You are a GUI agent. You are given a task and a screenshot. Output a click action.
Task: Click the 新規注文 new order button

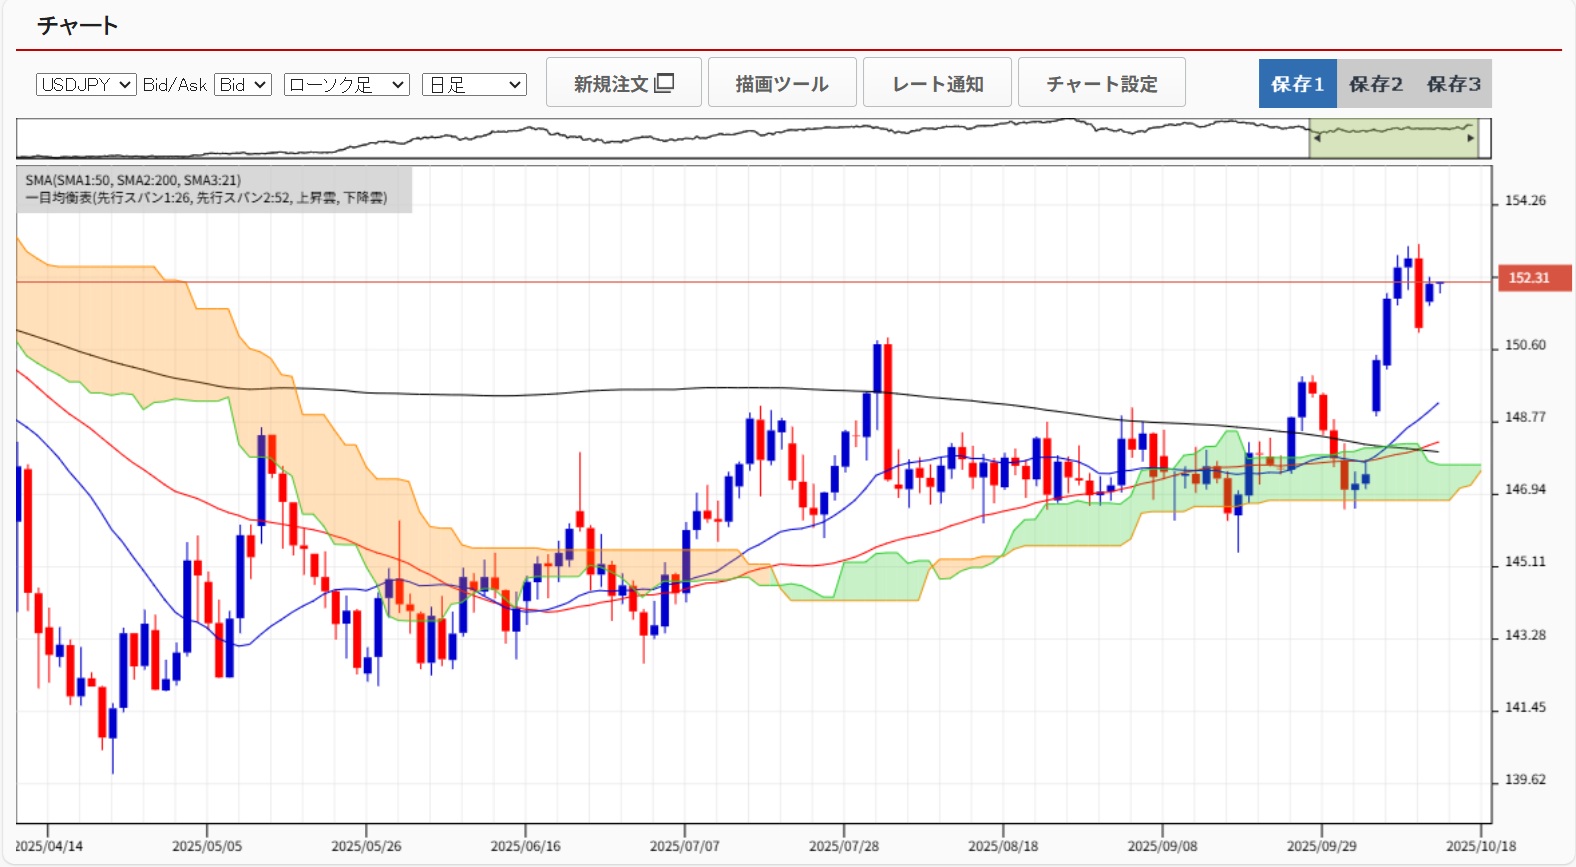coord(623,83)
